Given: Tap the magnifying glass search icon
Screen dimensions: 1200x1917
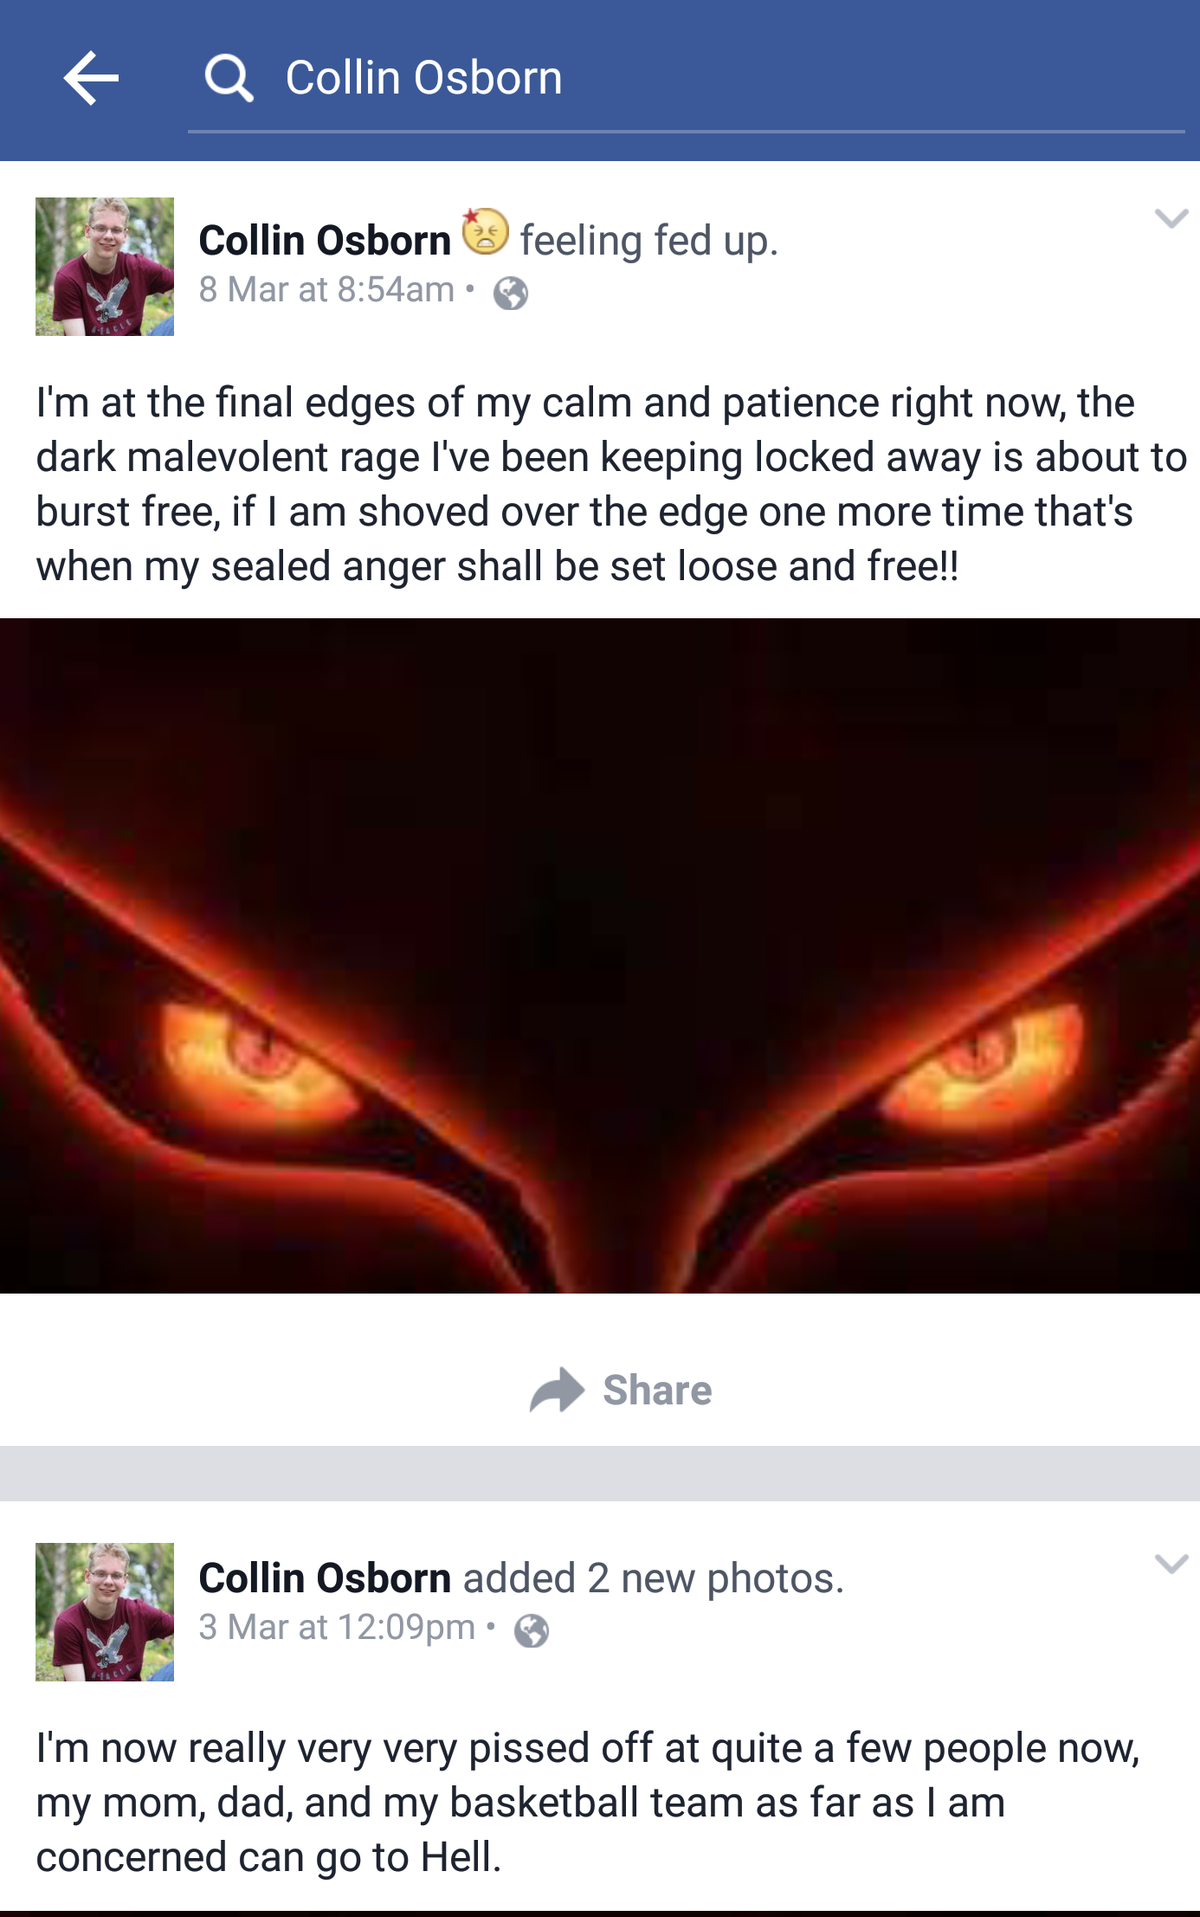Looking at the screenshot, I should coord(229,78).
